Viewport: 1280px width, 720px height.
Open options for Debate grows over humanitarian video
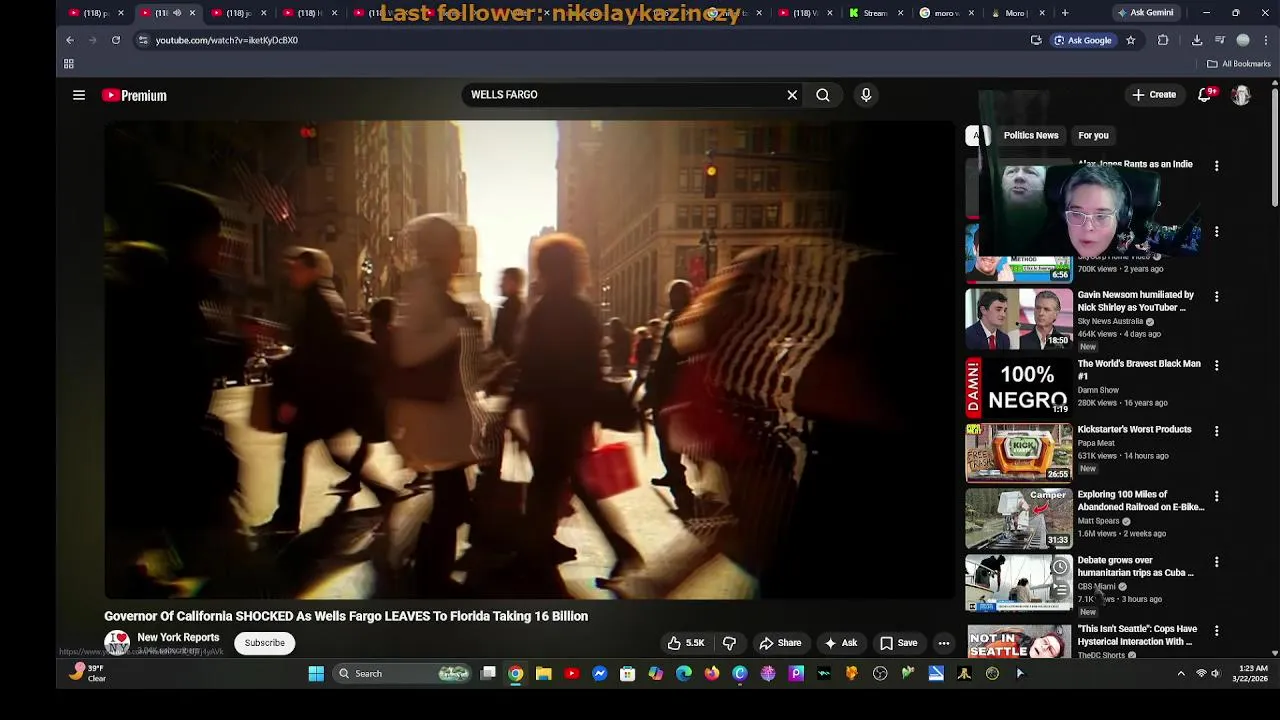click(x=1216, y=562)
